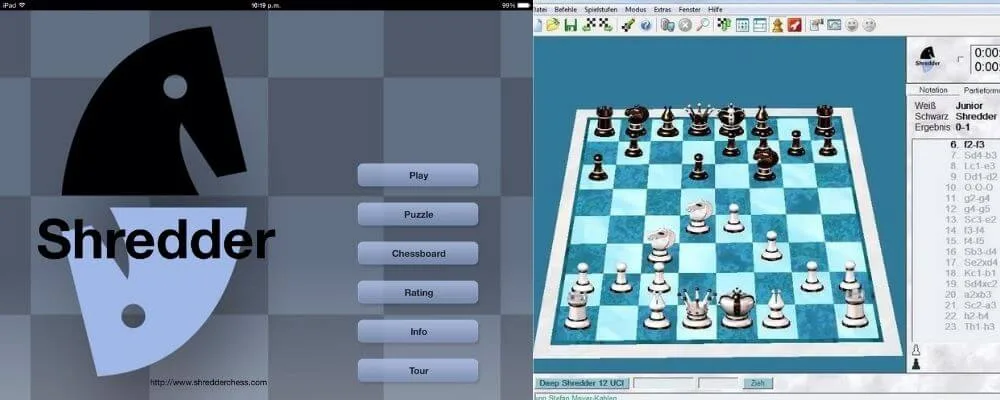Click the golden chess pawn toolbar icon
1000x400 pixels.
(777, 25)
